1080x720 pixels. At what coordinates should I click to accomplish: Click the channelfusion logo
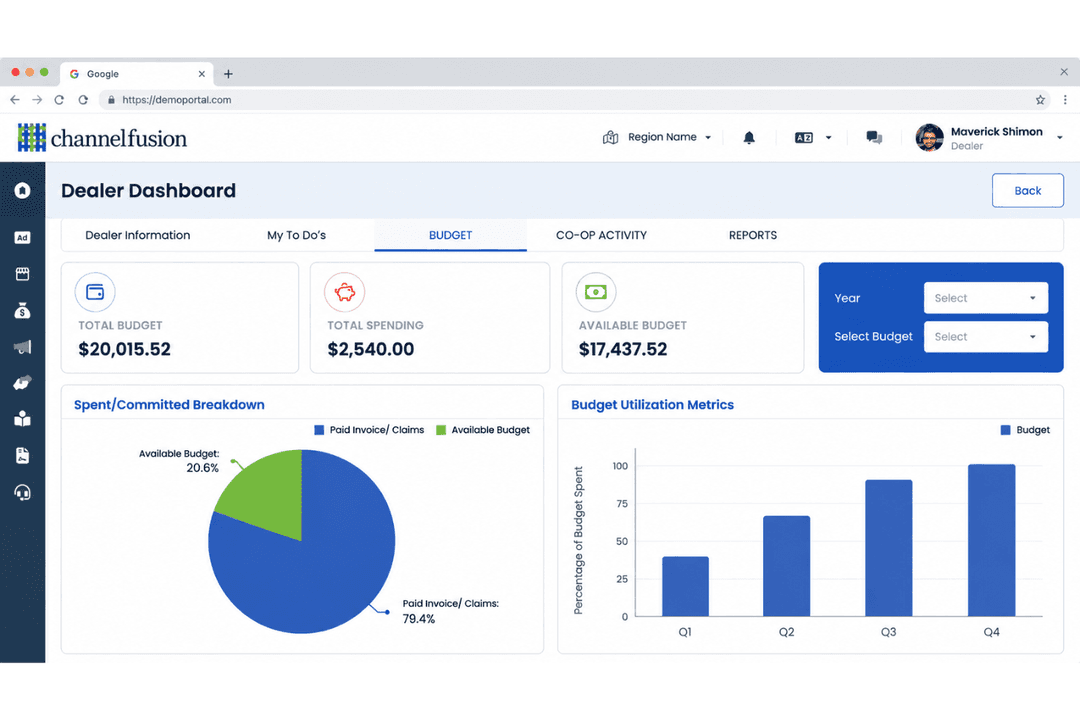102,138
